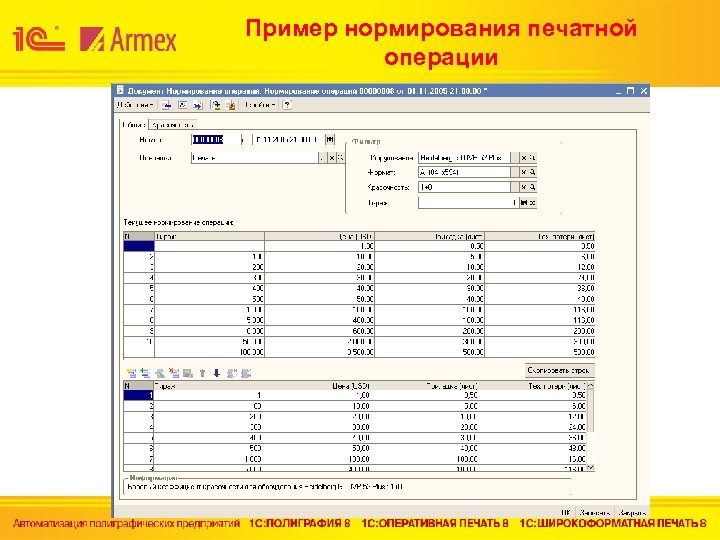Click the Операция input field
Screen dimensions: 720x540
pyautogui.click(x=254, y=158)
